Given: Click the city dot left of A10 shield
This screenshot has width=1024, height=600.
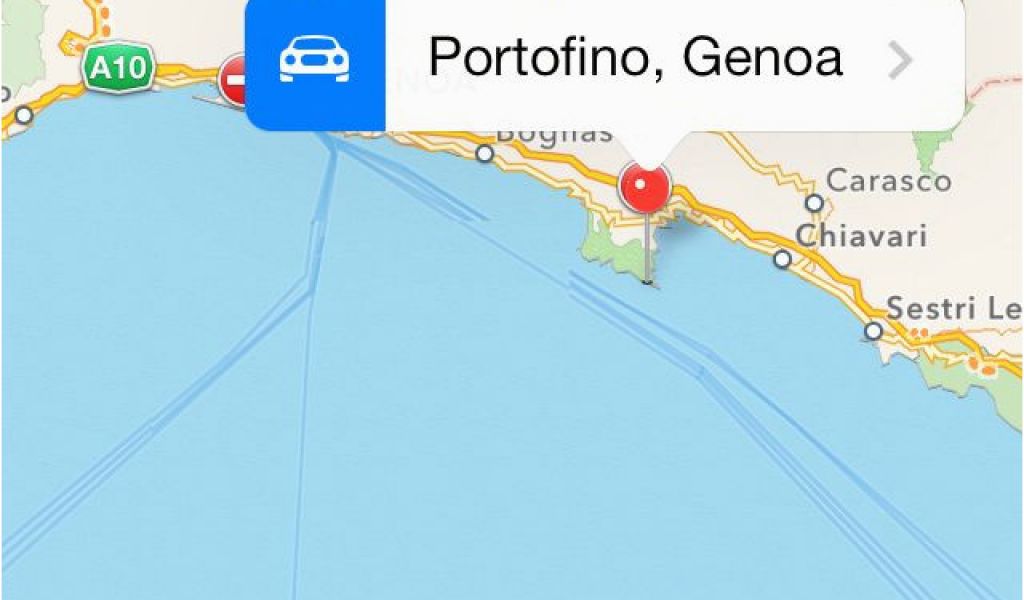Looking at the screenshot, I should 24,116.
